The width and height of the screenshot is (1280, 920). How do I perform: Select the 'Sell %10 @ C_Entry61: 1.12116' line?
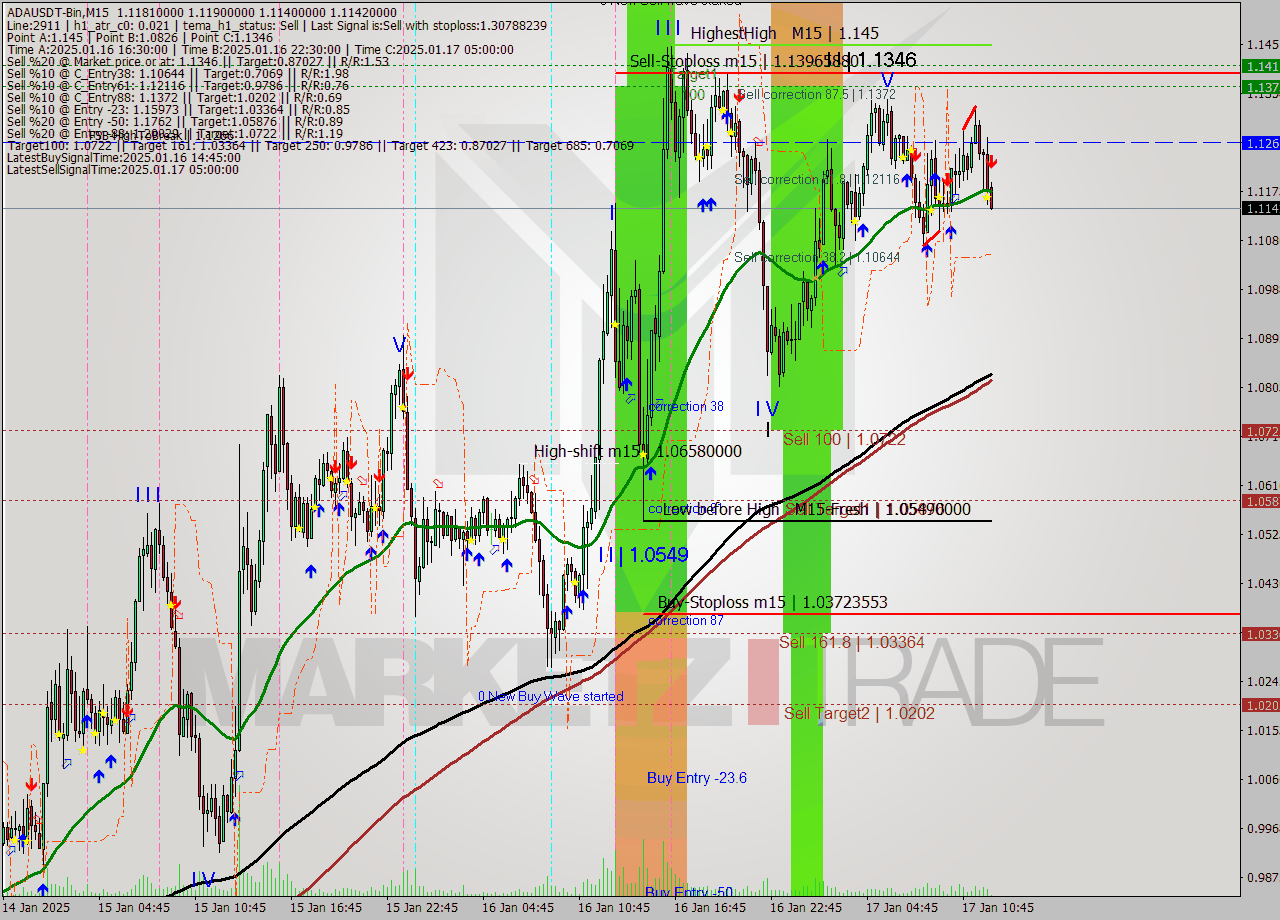tap(178, 85)
